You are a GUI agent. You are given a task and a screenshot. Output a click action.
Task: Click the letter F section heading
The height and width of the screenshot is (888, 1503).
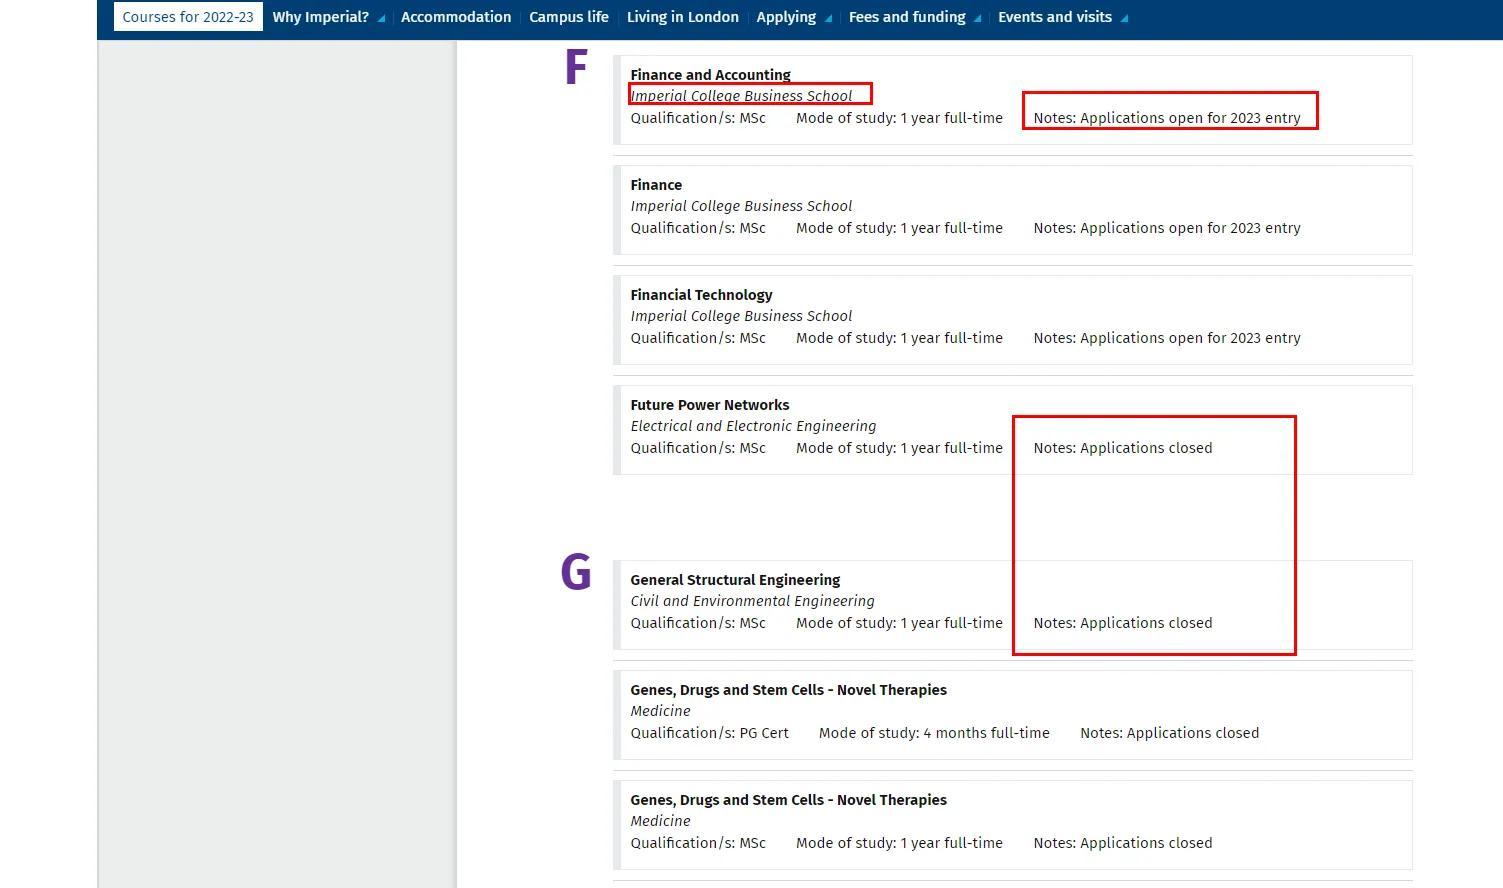[575, 68]
